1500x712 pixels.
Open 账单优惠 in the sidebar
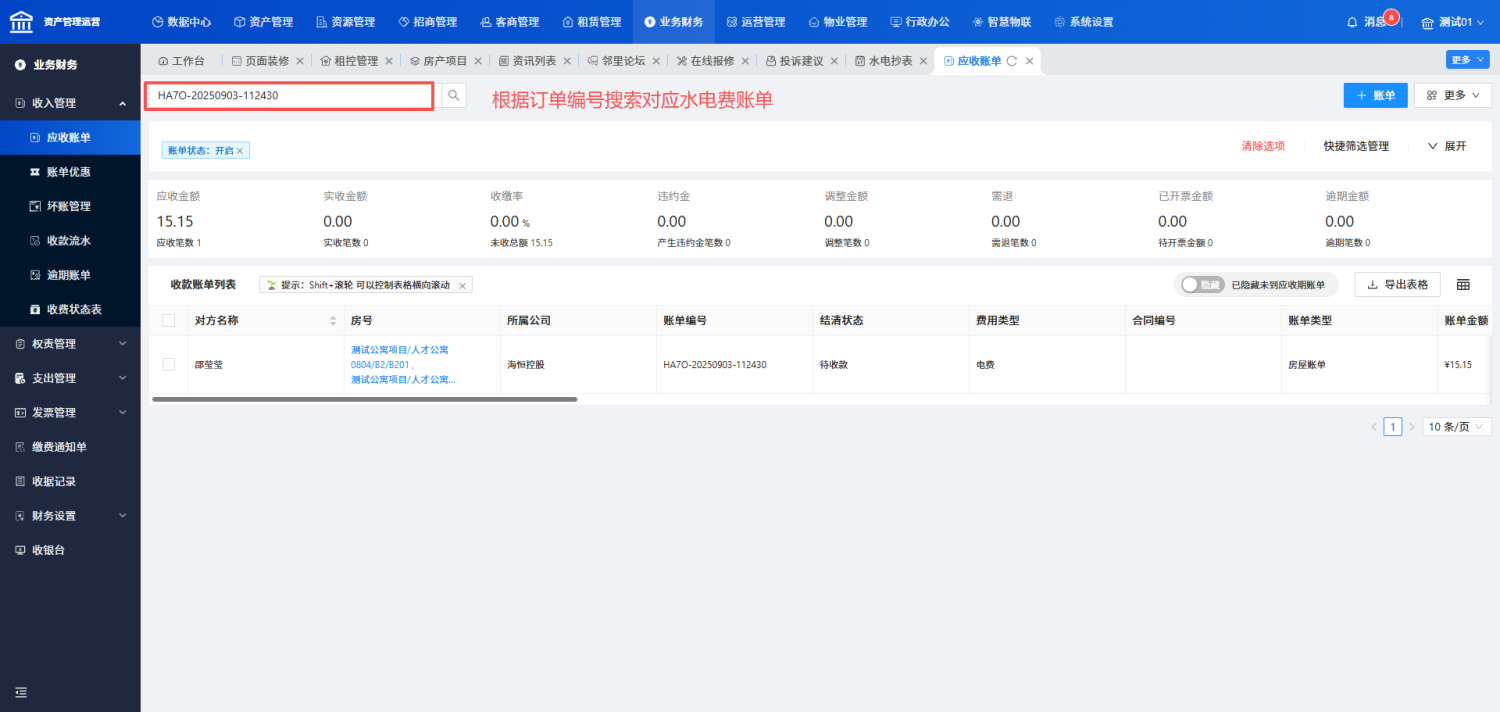(70, 172)
